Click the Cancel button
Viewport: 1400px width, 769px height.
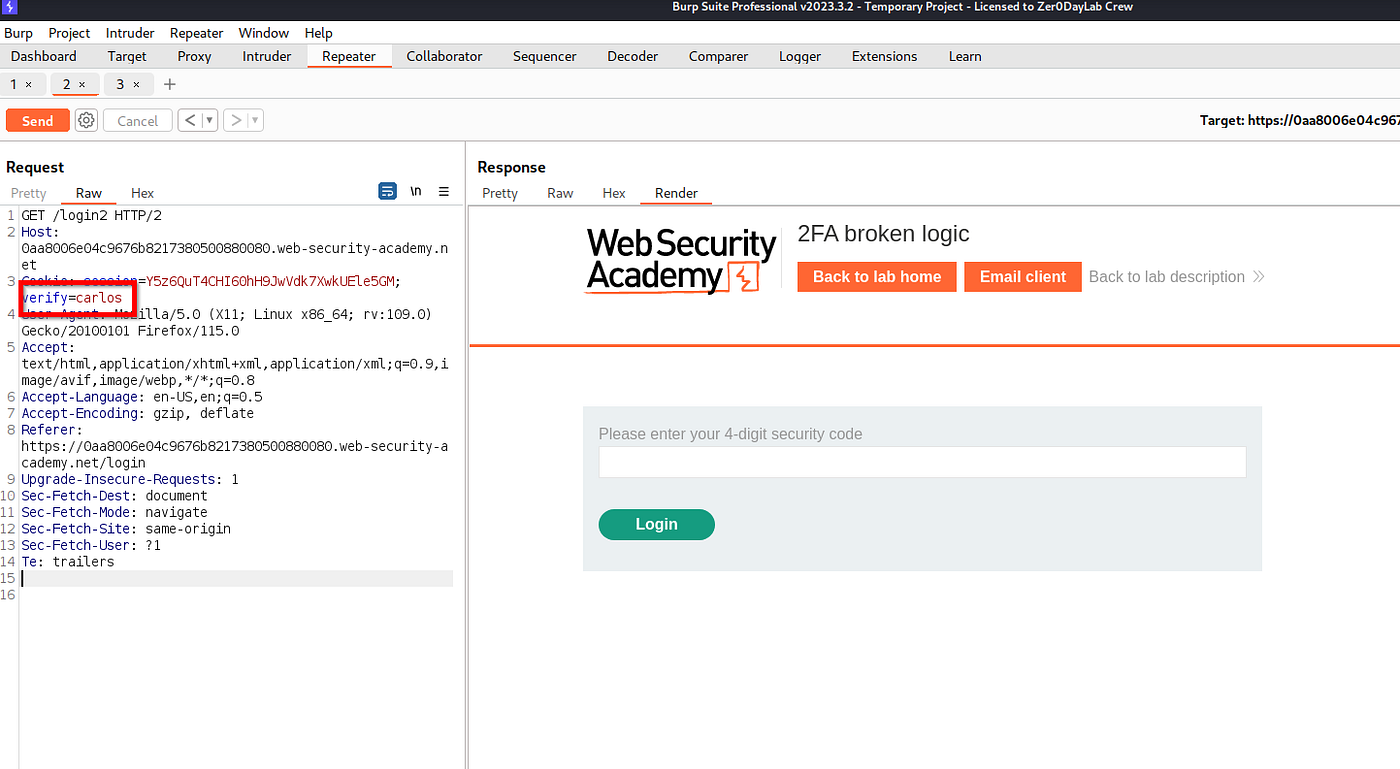138,120
